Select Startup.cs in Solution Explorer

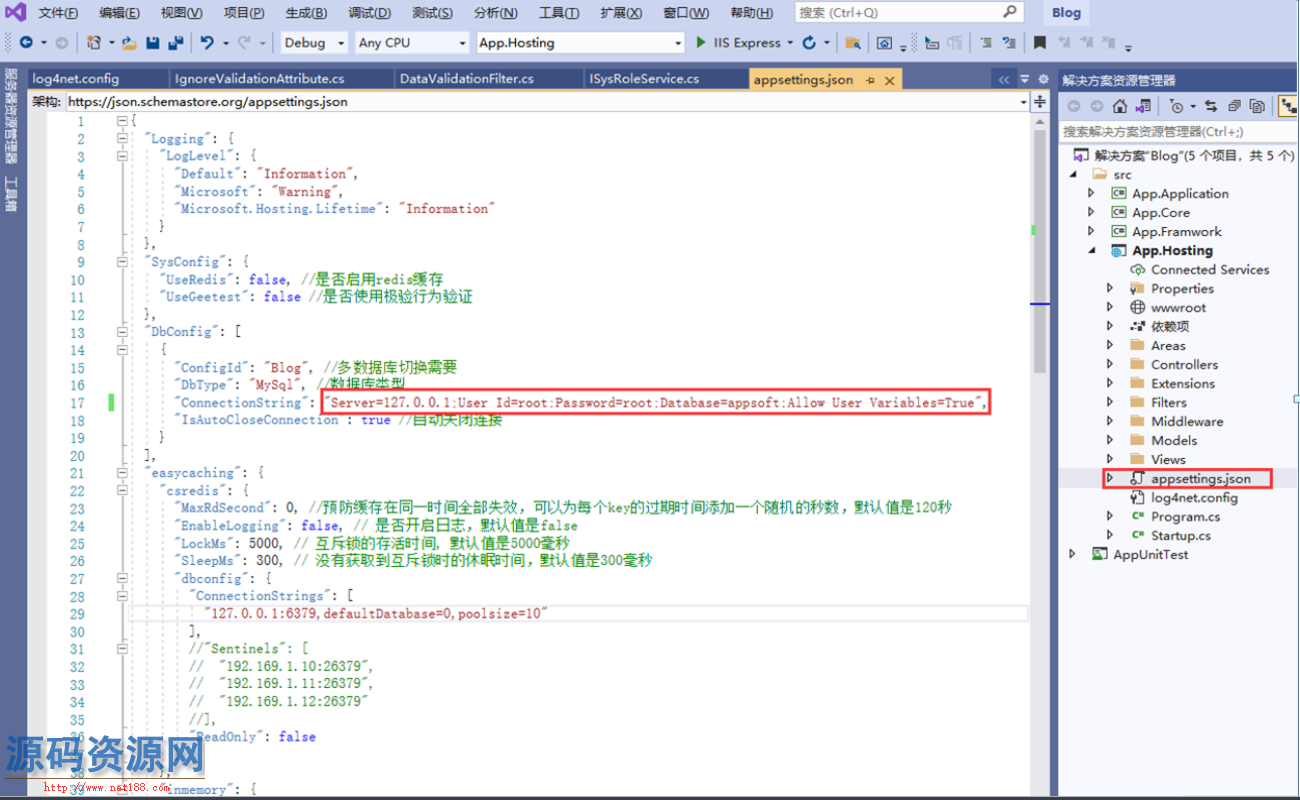(x=1180, y=536)
